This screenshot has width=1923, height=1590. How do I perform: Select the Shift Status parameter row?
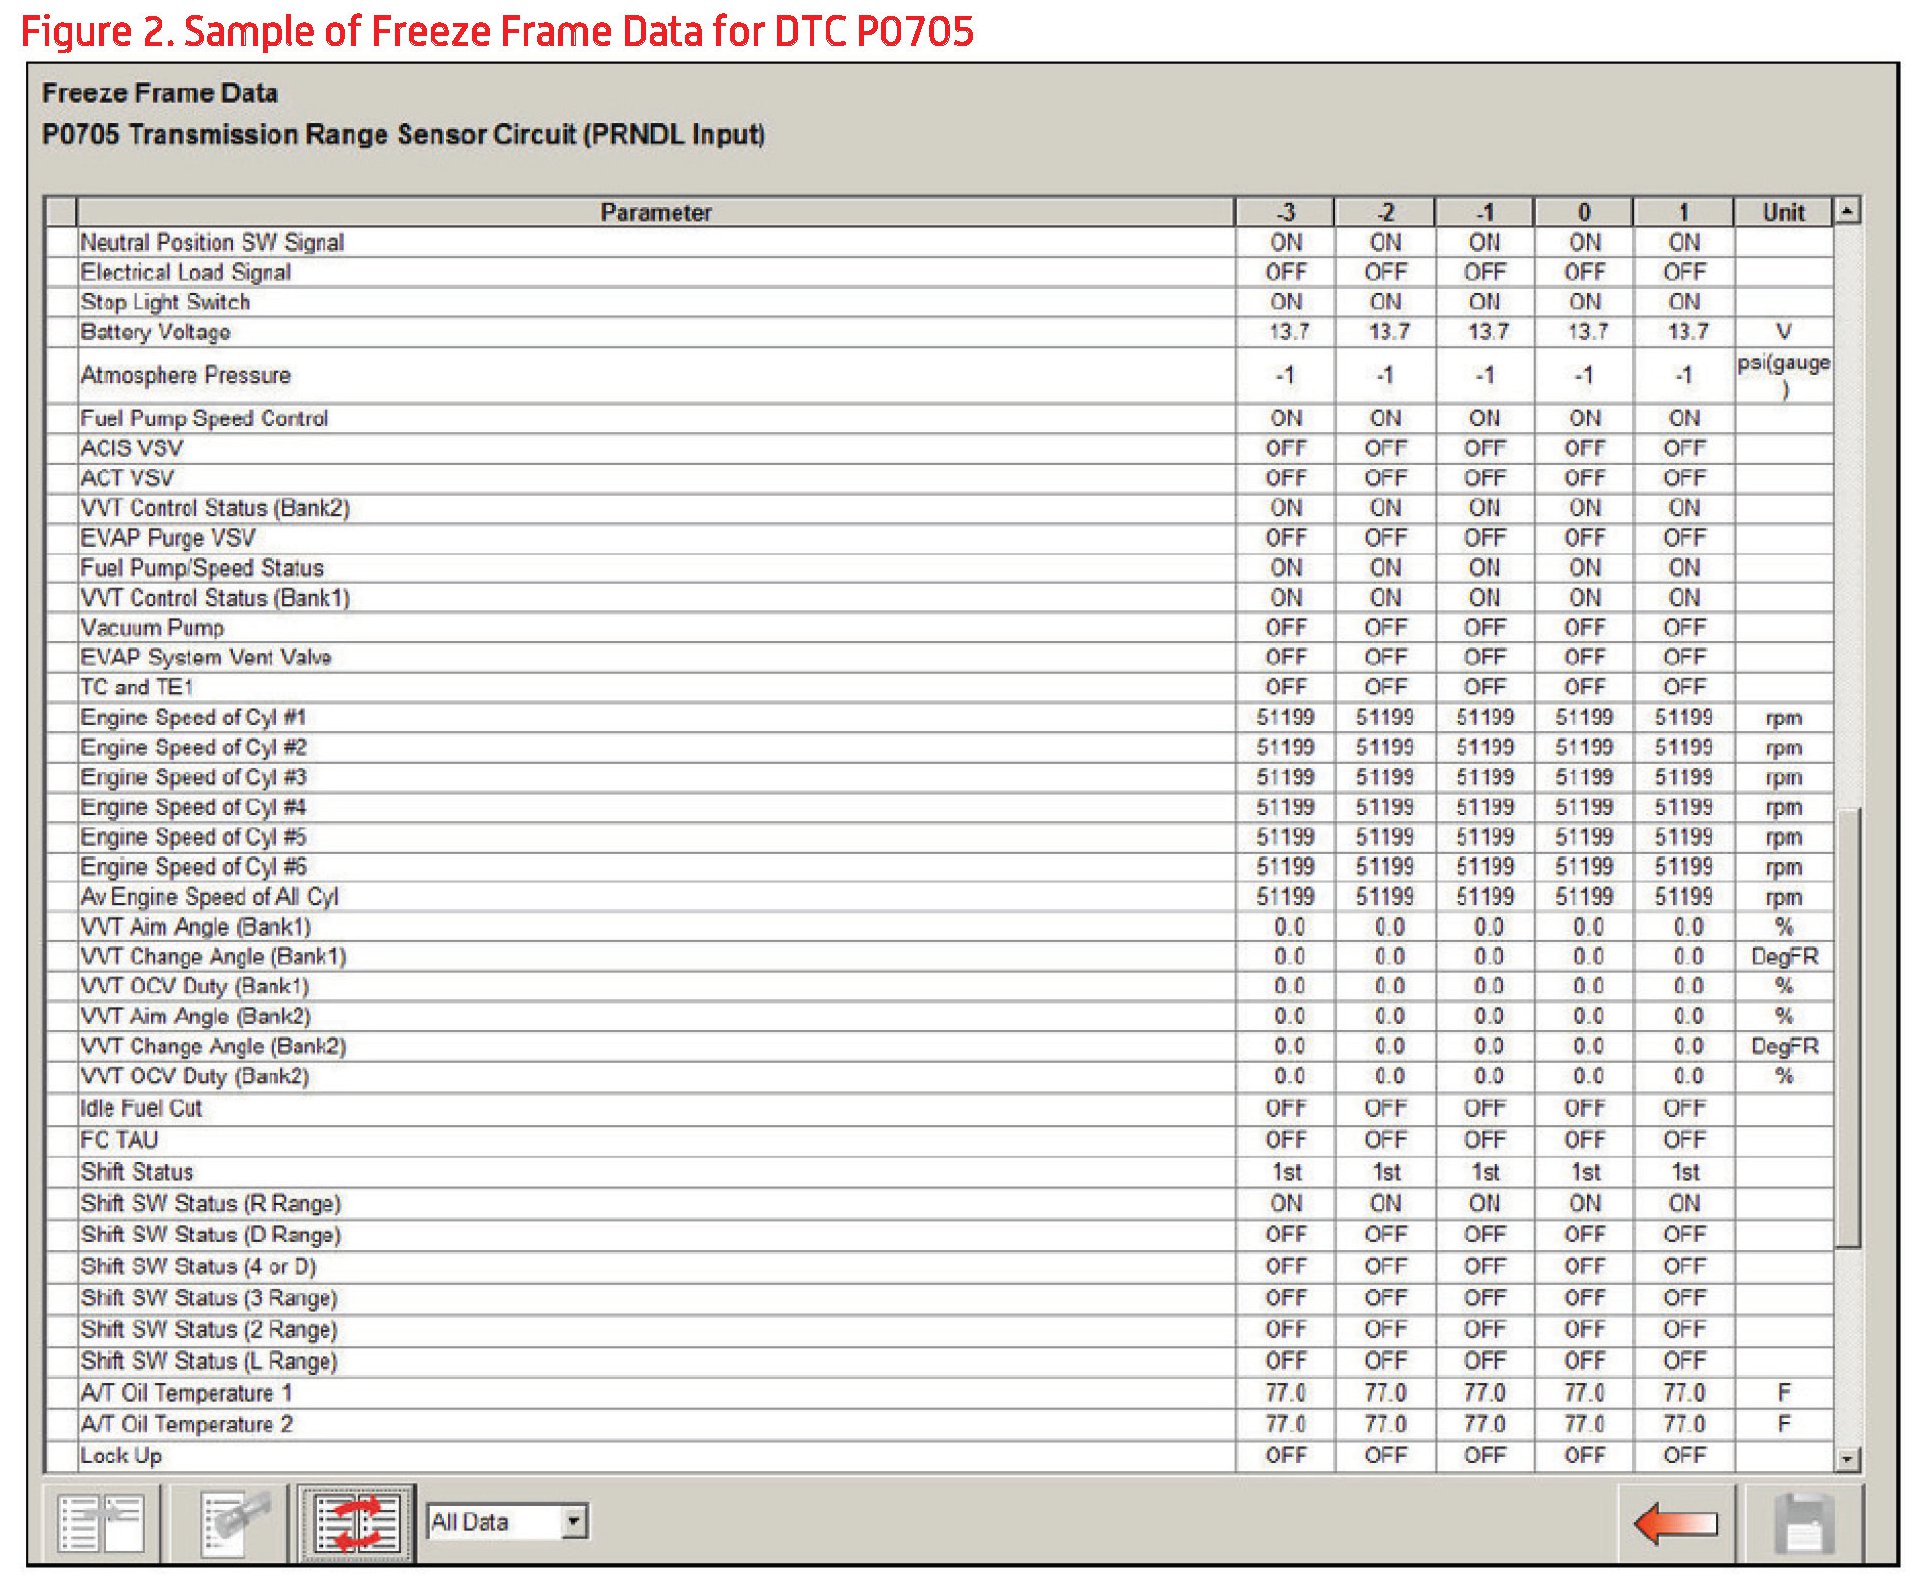137,1171
